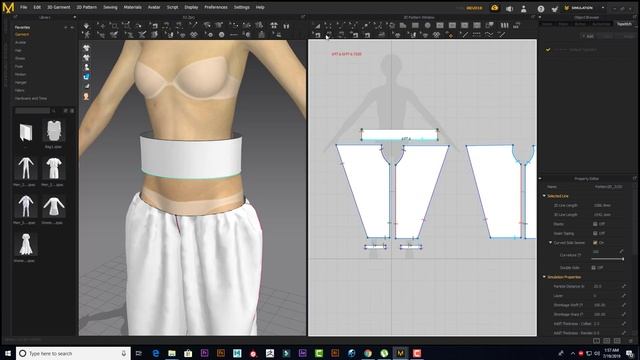Open the Help question-mark icon in top bar
This screenshot has height=360, width=640.
(541, 8)
